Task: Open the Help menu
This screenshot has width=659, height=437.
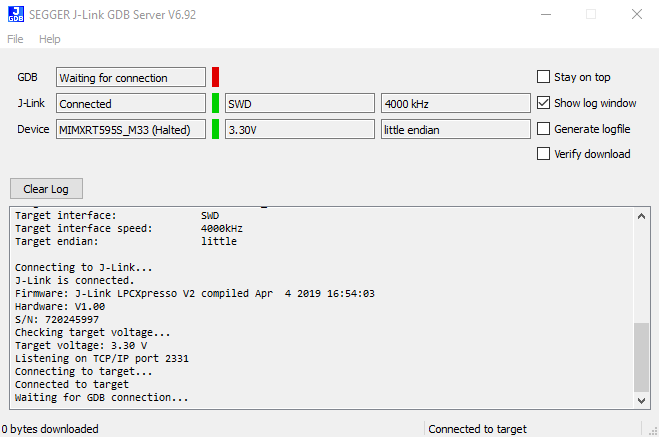Action: point(50,39)
